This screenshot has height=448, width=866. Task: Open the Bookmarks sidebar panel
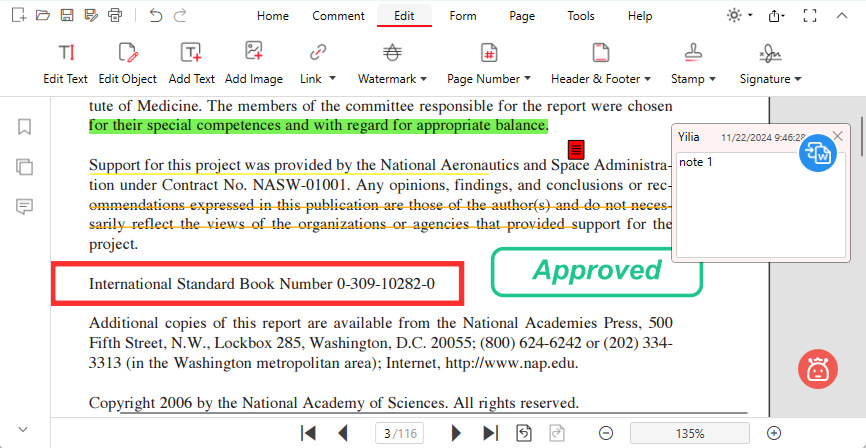(x=24, y=127)
